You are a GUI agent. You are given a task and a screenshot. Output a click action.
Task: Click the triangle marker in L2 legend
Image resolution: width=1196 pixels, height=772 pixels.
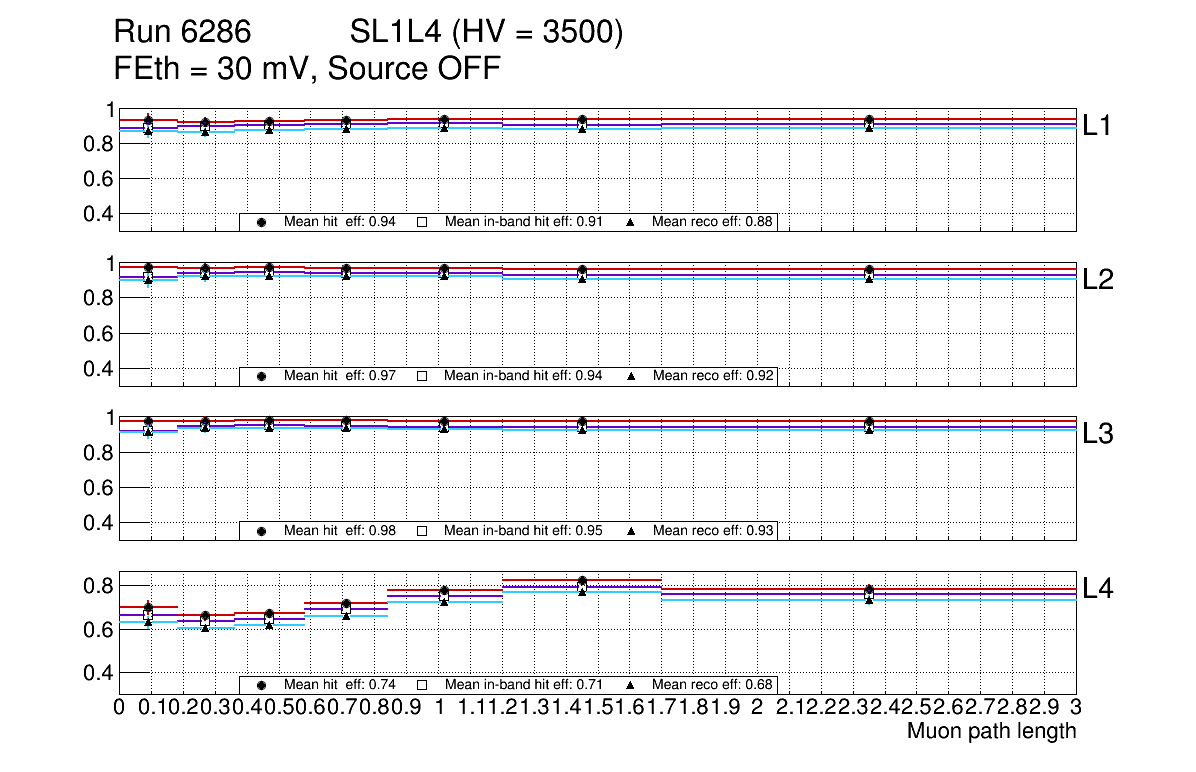[632, 376]
